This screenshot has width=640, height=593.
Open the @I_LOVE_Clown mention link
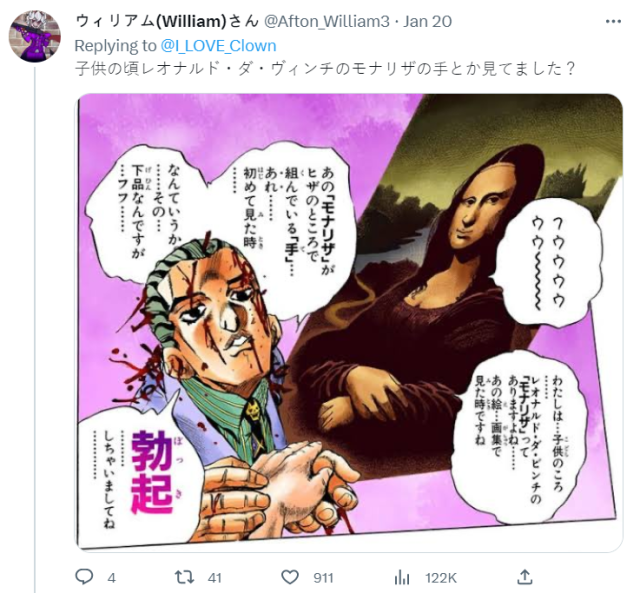[218, 46]
